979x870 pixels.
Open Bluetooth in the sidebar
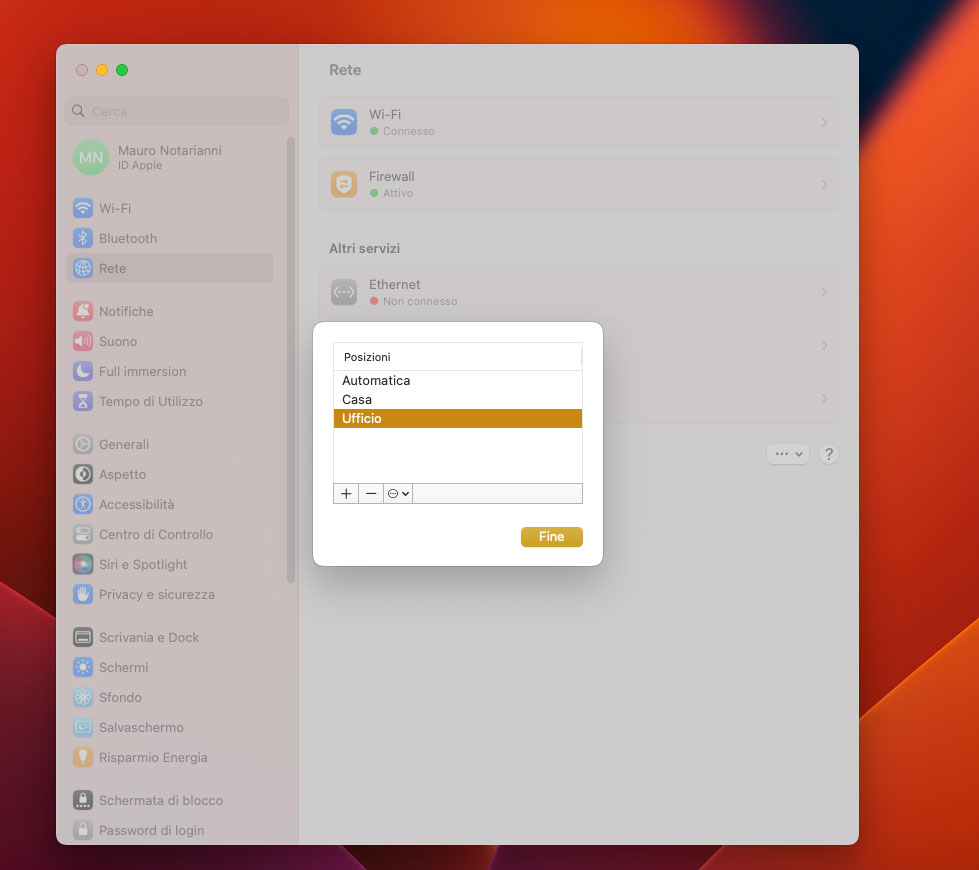point(169,238)
